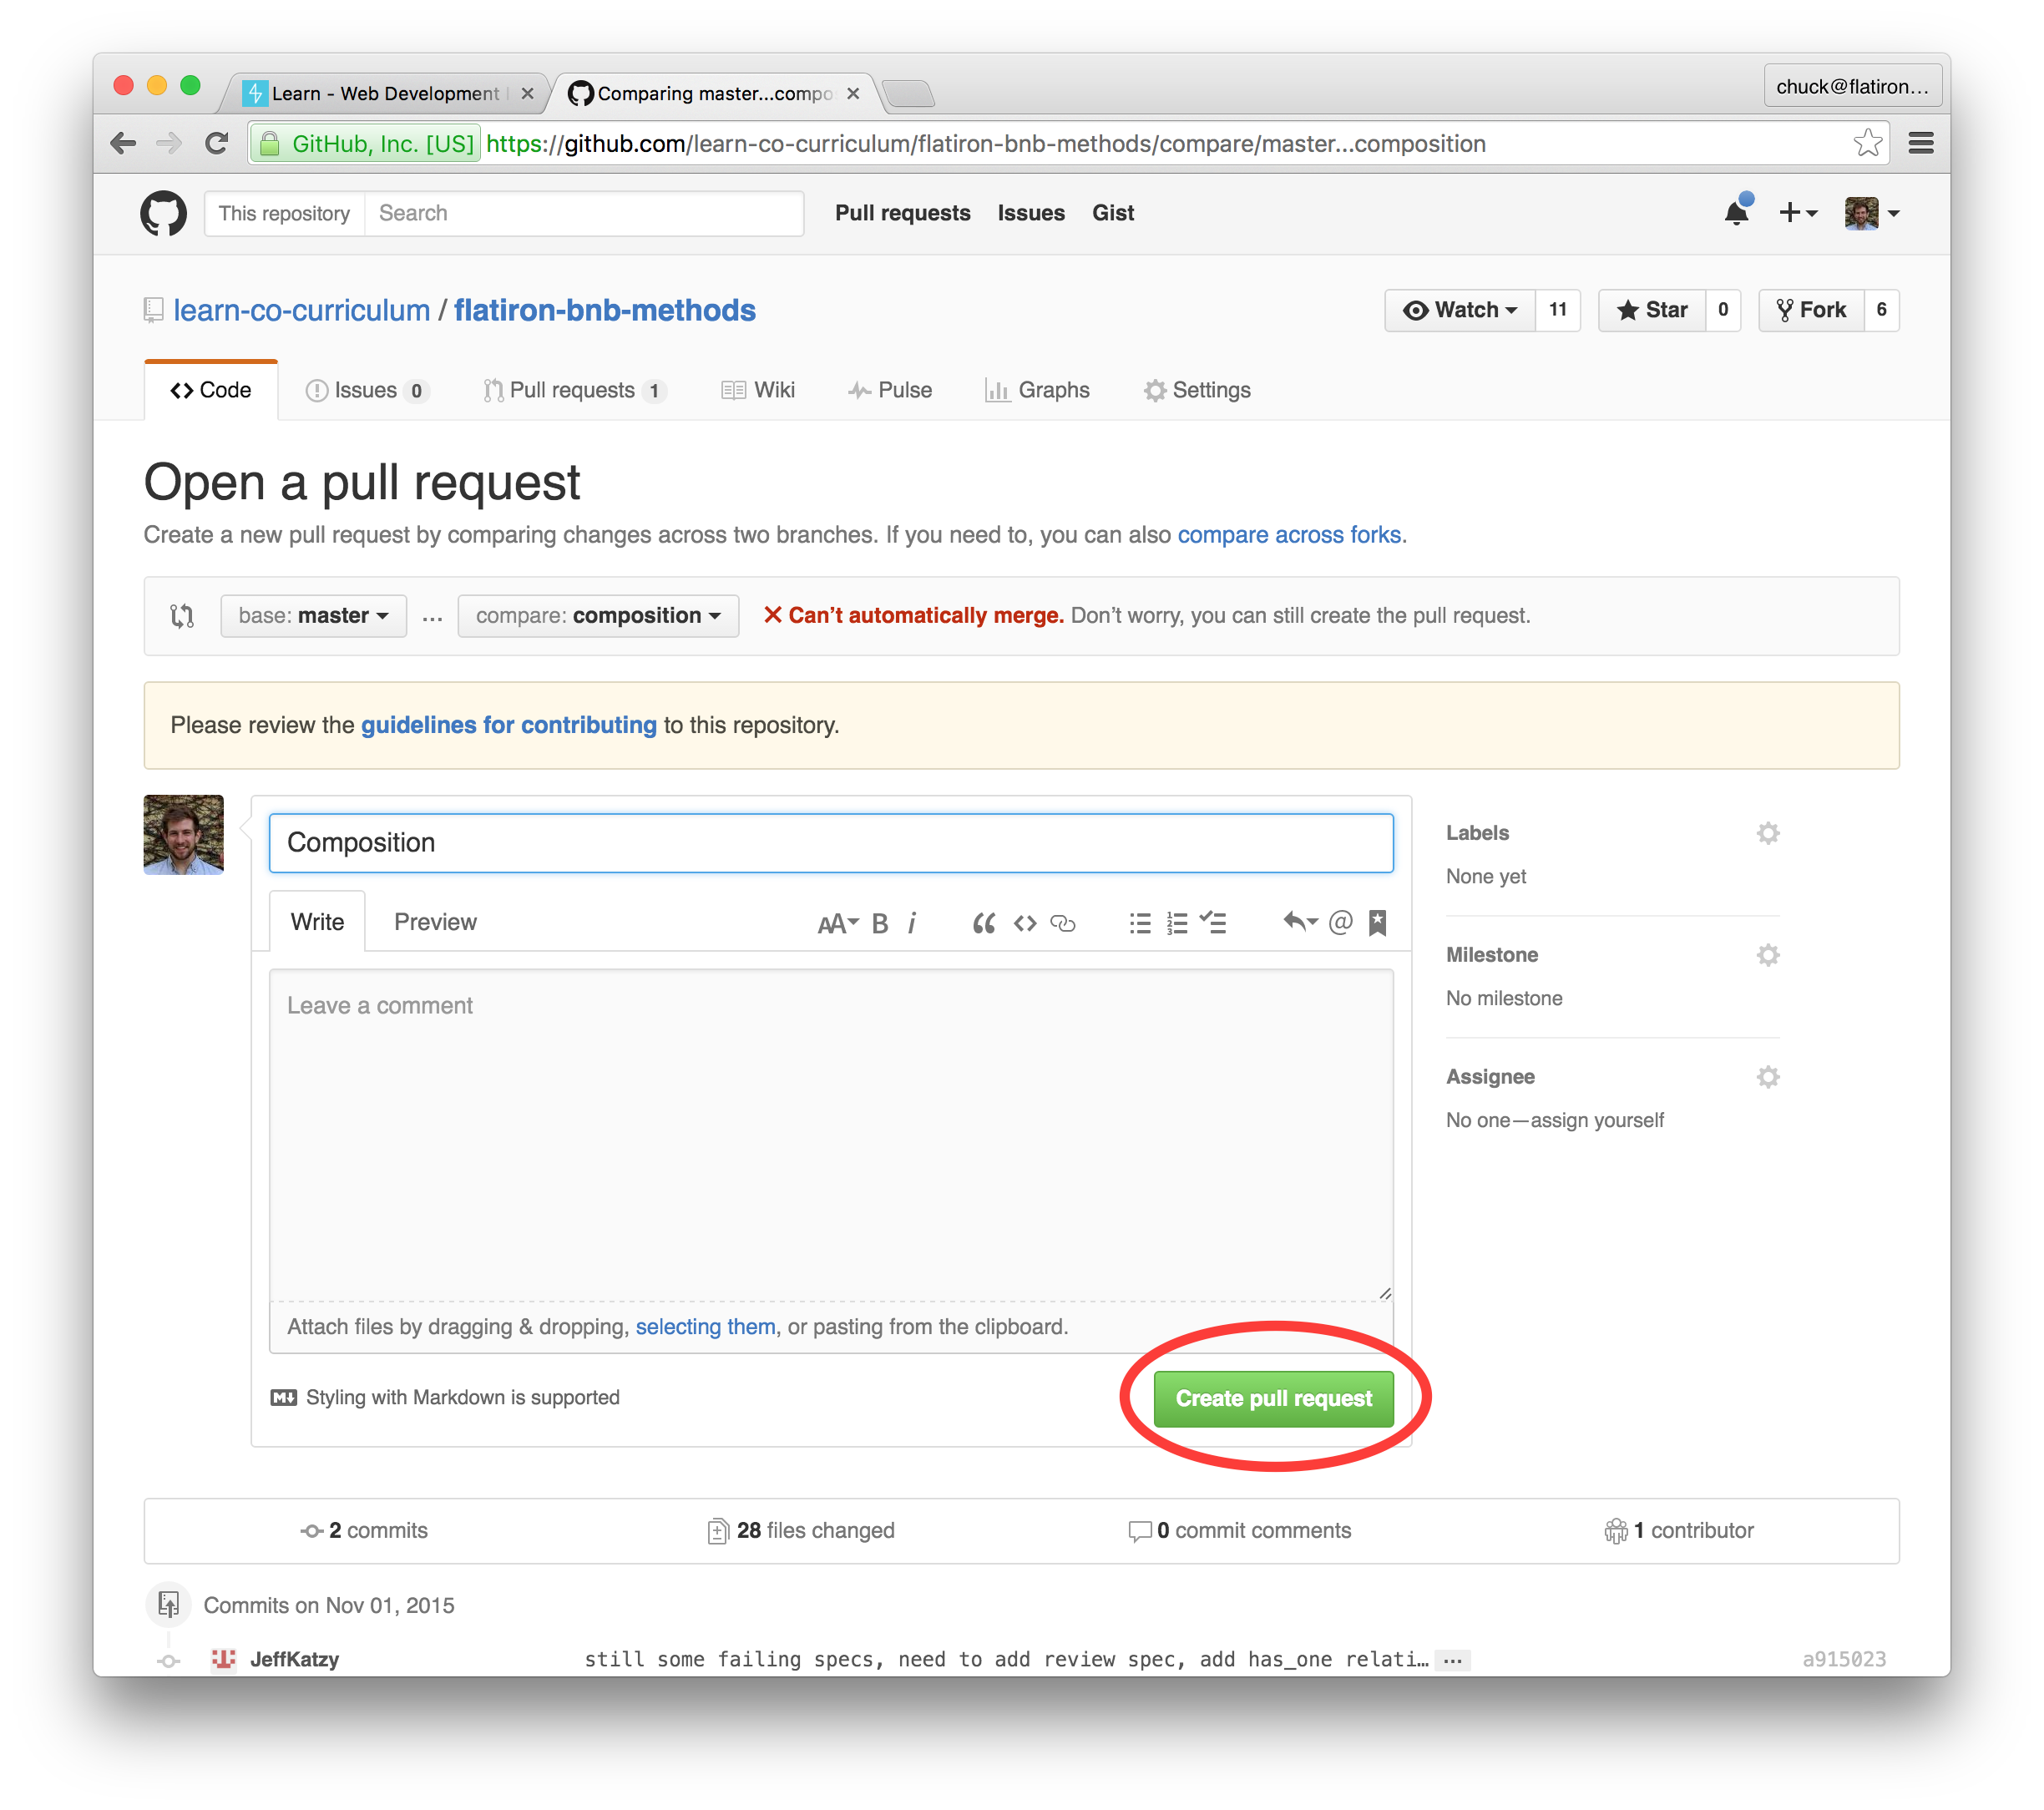Open the base: master branch dropdown

point(313,616)
